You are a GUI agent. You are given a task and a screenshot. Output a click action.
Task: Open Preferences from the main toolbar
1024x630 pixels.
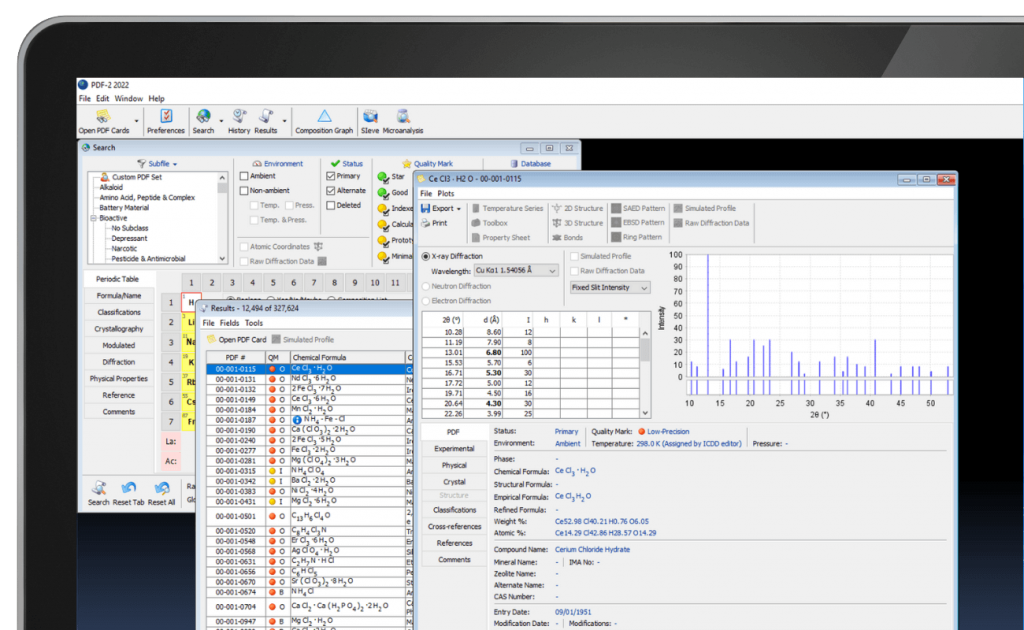pos(166,121)
